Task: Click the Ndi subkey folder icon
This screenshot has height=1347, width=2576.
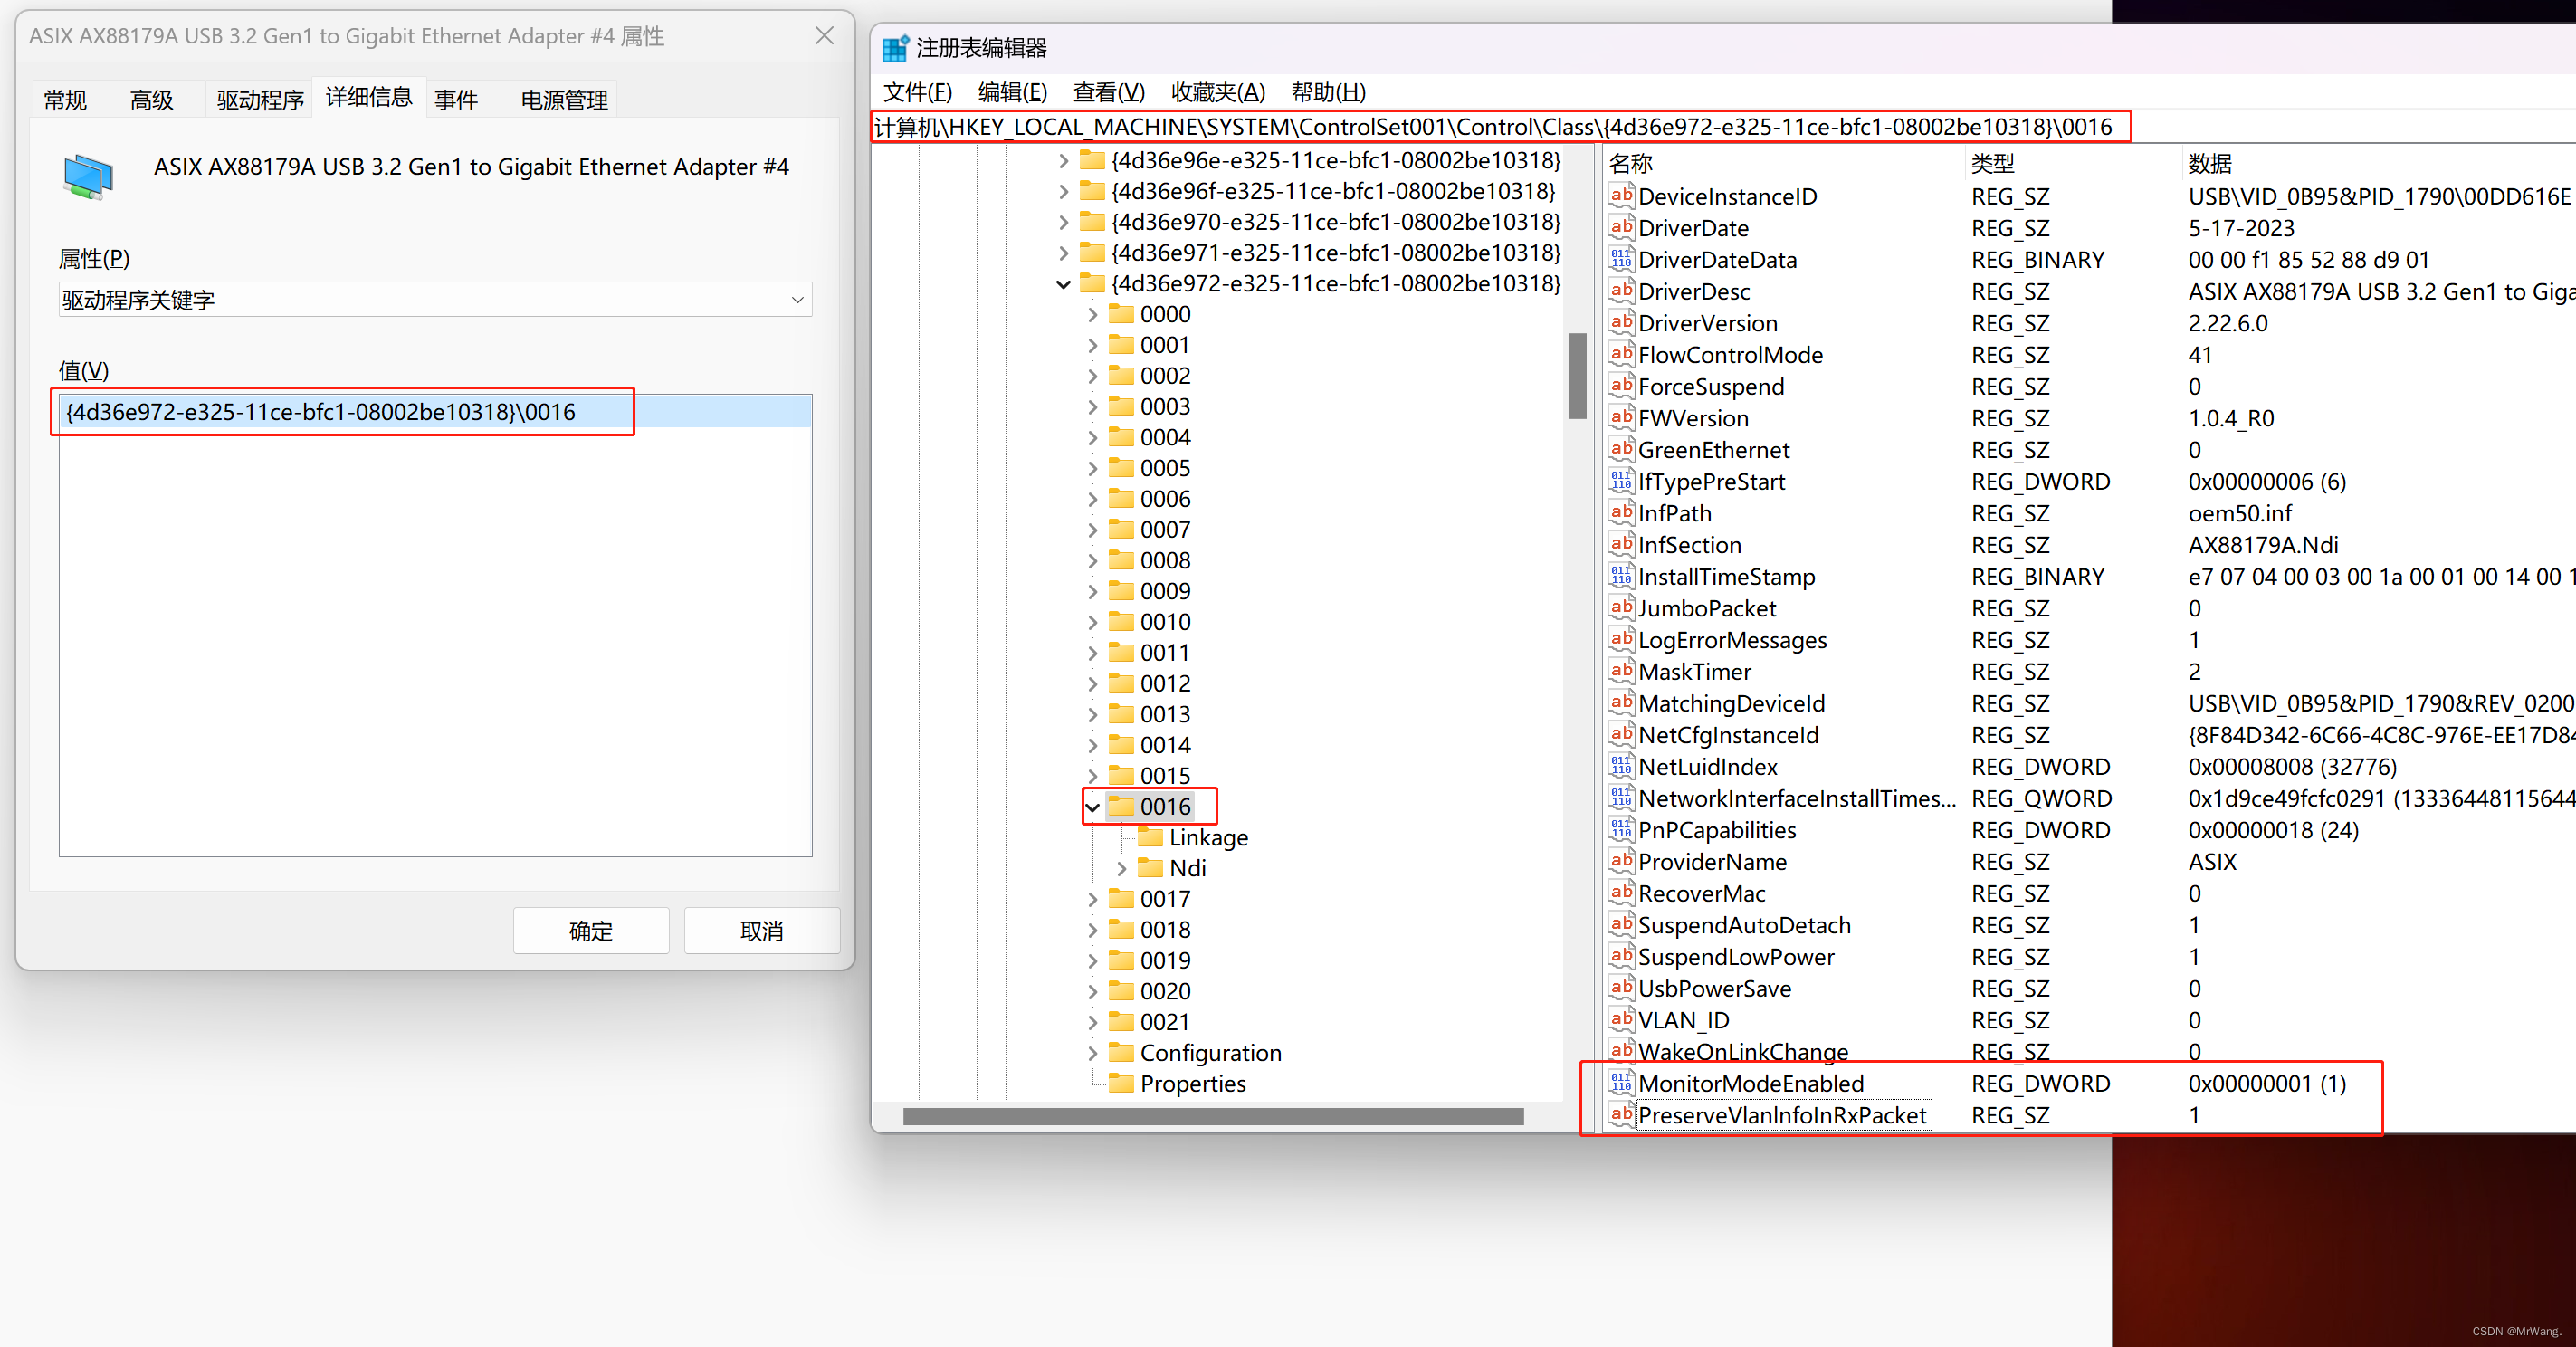Action: coord(1151,868)
